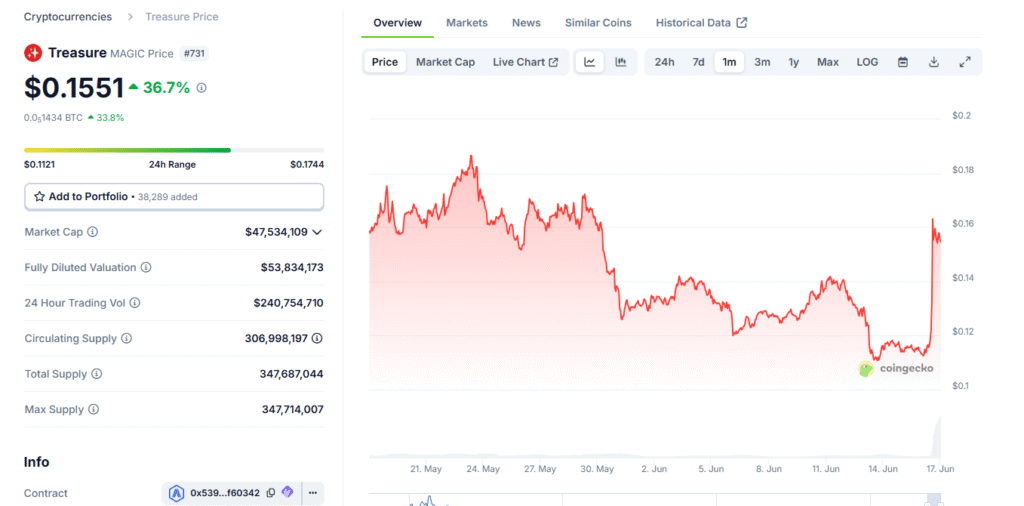
Task: Click contract address 0x539...f60342
Action: click(x=225, y=493)
